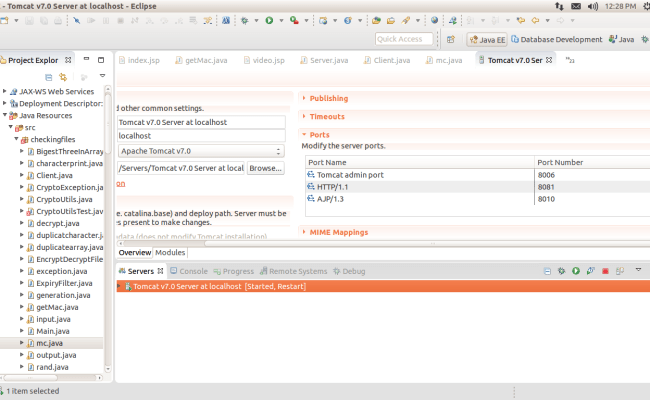Click the Run green play toolbar icon
This screenshot has width=650, height=400.
click(269, 20)
